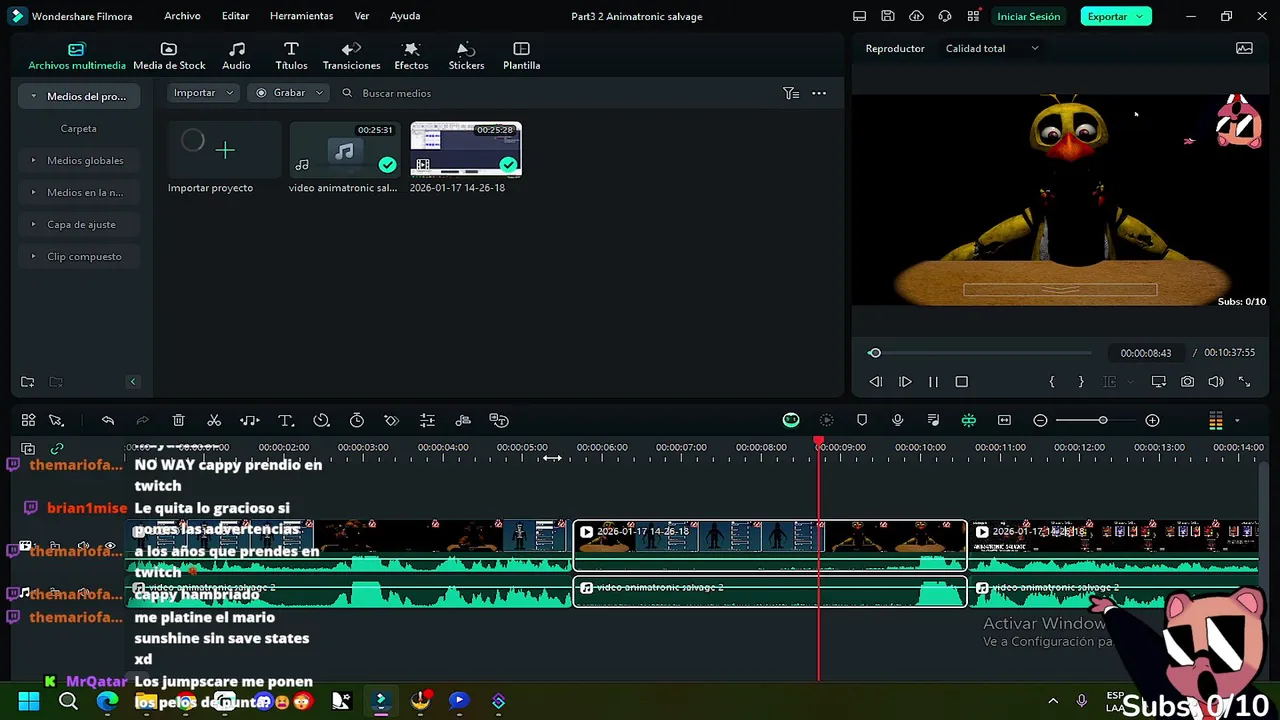Select the timeline pointer selection tool

(x=56, y=421)
